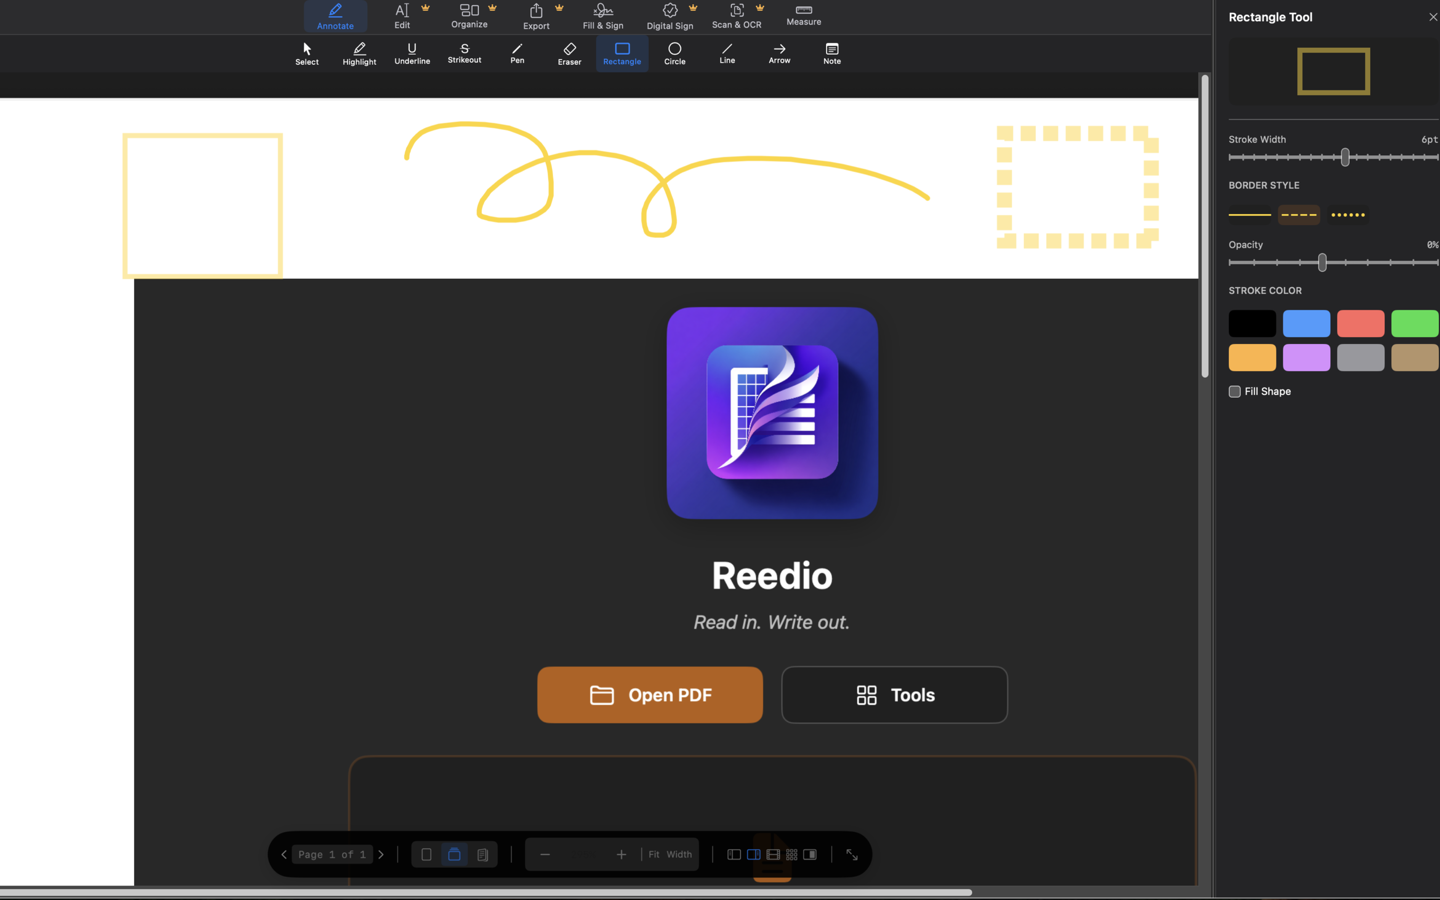Enter fullscreen with the expand arrows icon
1440x900 pixels.
pyautogui.click(x=852, y=855)
